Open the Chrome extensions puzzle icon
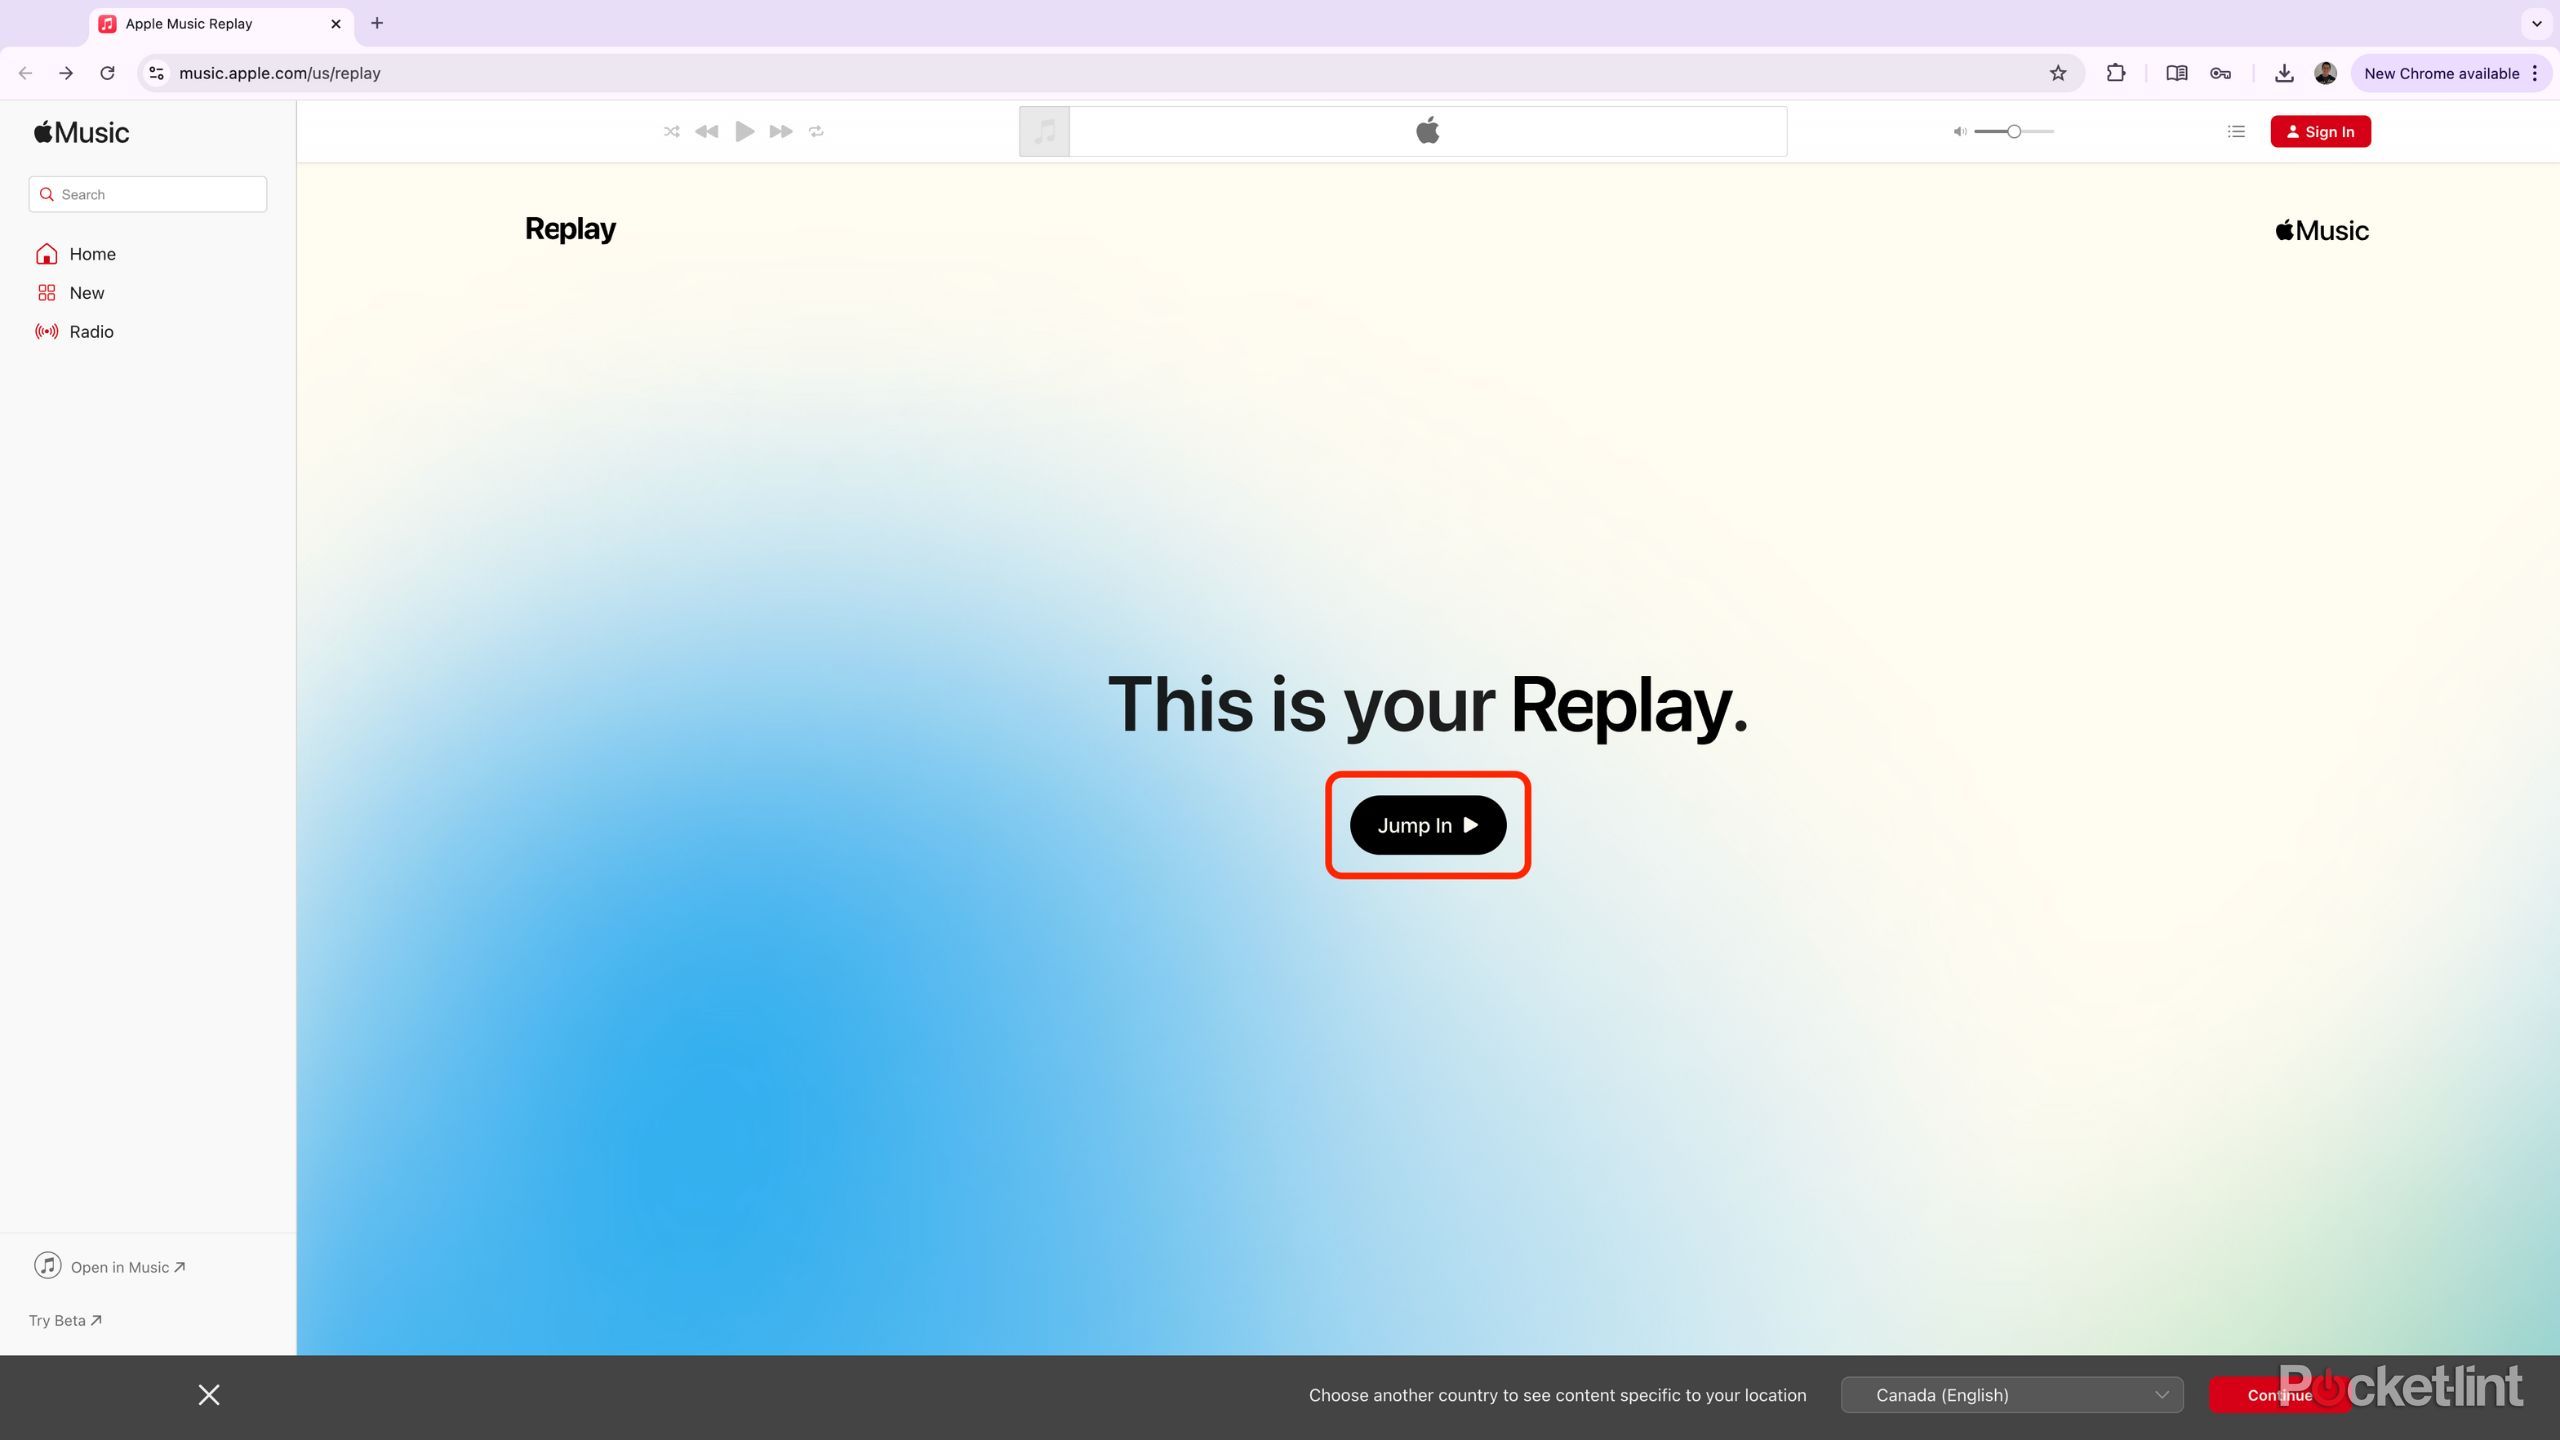Image resolution: width=2560 pixels, height=1440 pixels. click(2116, 72)
